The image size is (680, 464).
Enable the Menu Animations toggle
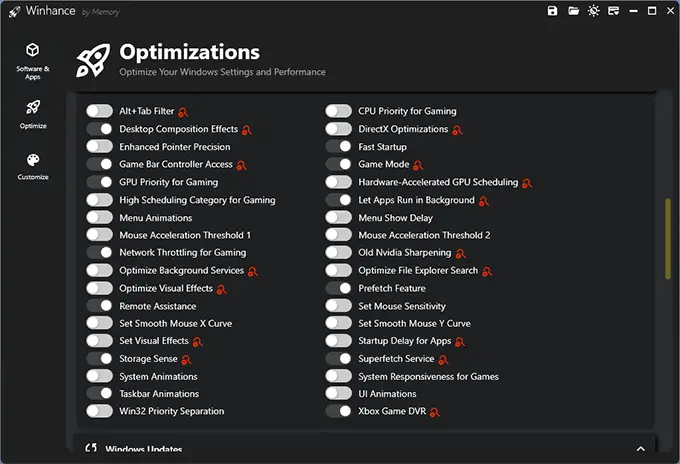(x=99, y=218)
